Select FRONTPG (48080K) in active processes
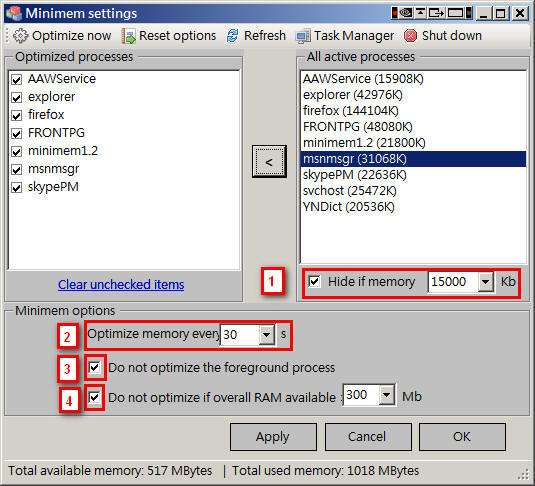Viewport: 535px width, 486px height. click(x=413, y=127)
